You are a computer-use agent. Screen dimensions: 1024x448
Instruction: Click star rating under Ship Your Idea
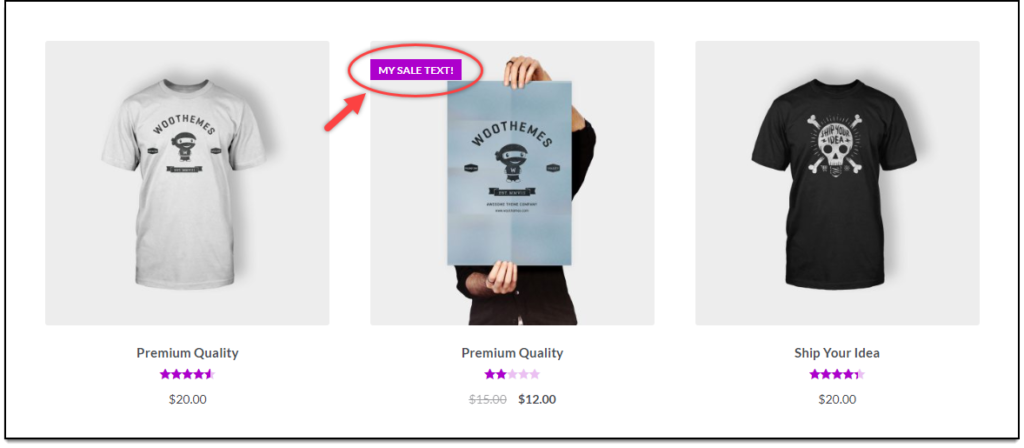point(837,374)
